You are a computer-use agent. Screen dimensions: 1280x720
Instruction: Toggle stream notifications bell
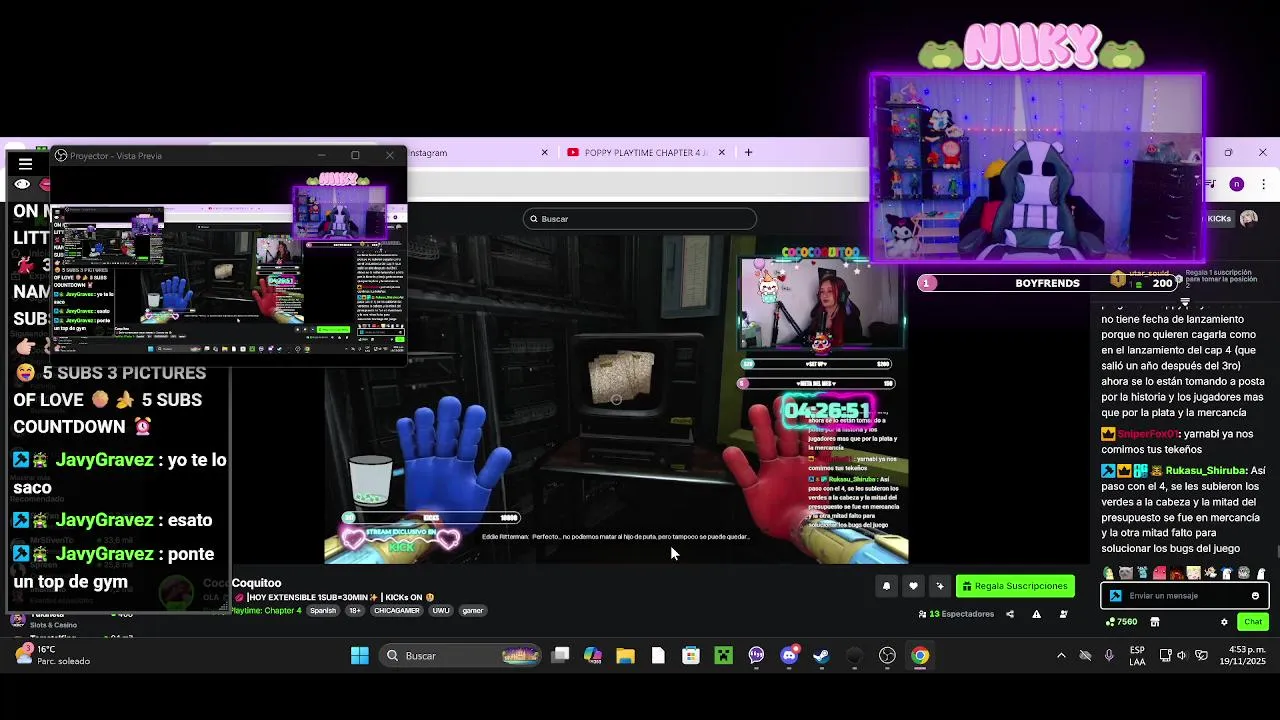click(886, 586)
